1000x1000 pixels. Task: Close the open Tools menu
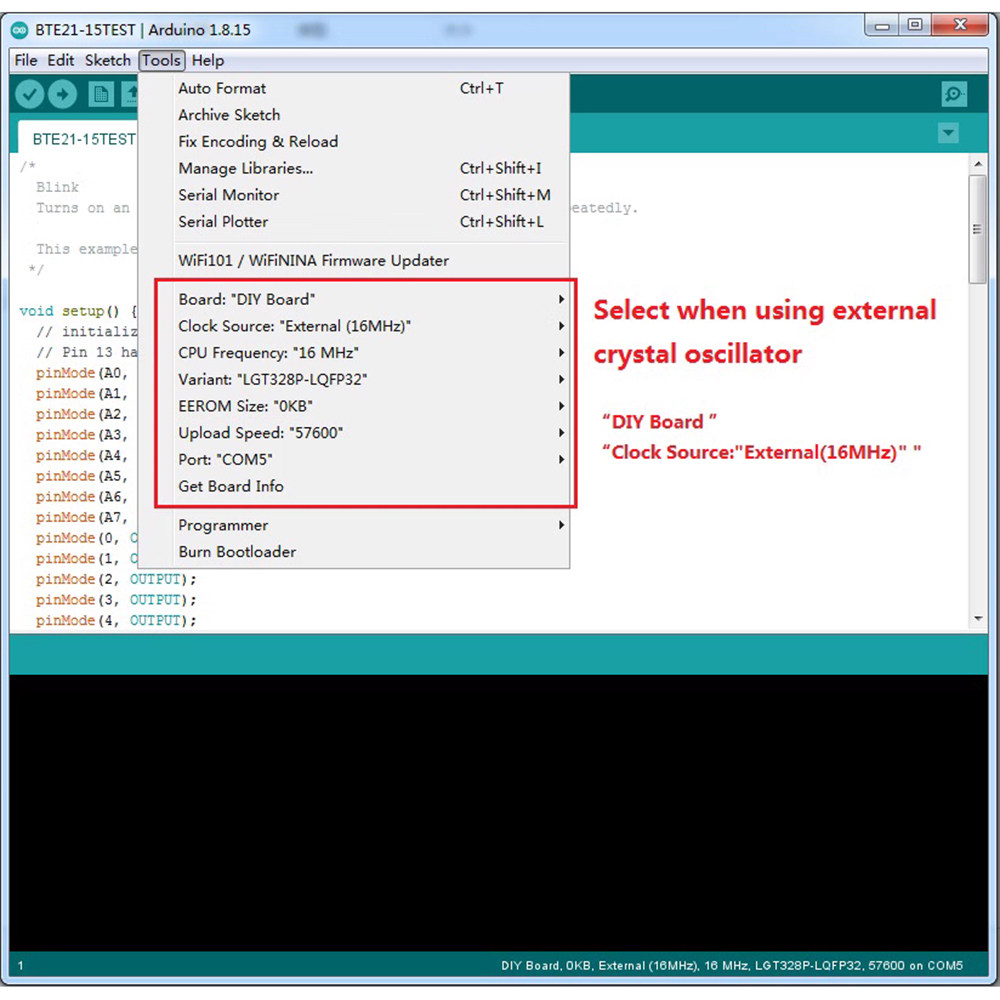[x=161, y=61]
